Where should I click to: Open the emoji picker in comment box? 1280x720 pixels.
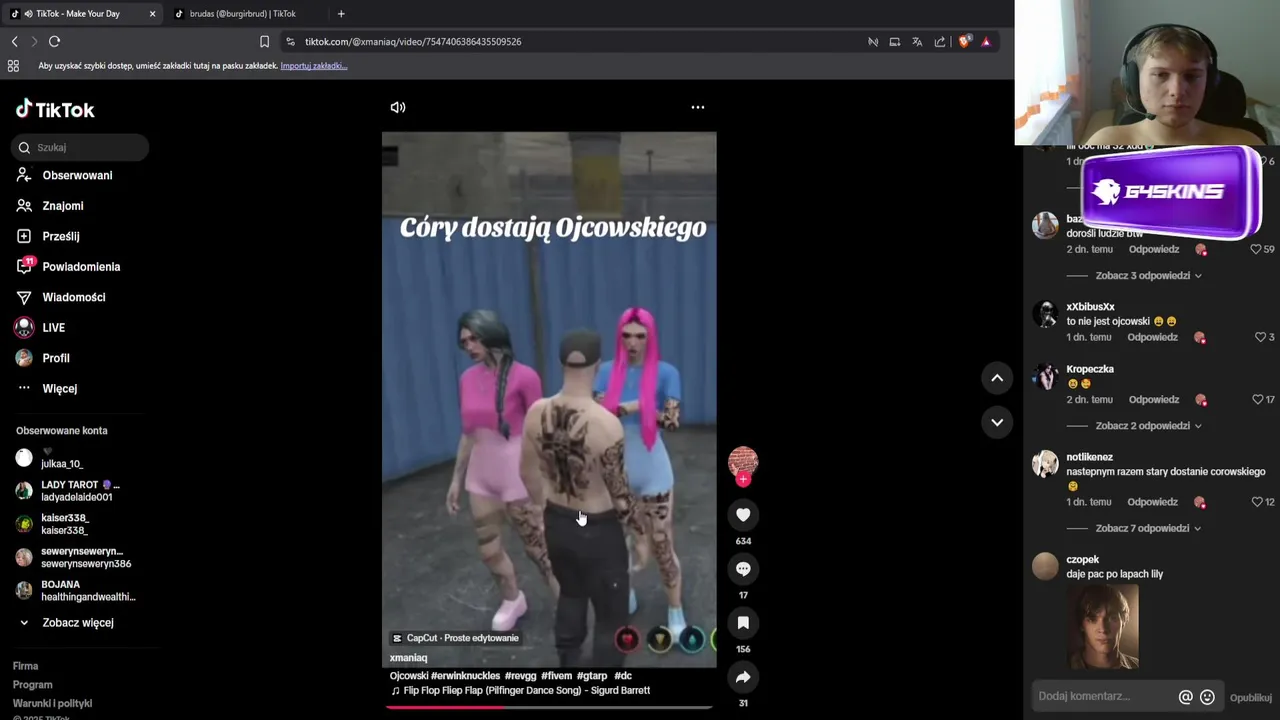coord(1207,697)
